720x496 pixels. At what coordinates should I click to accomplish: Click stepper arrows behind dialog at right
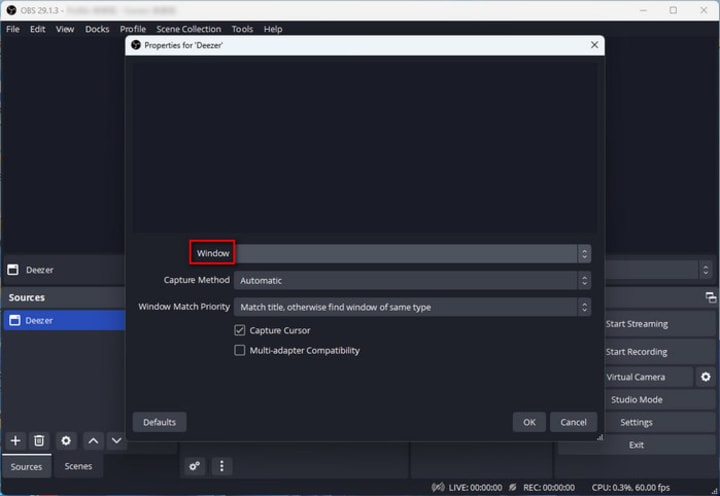[706, 270]
